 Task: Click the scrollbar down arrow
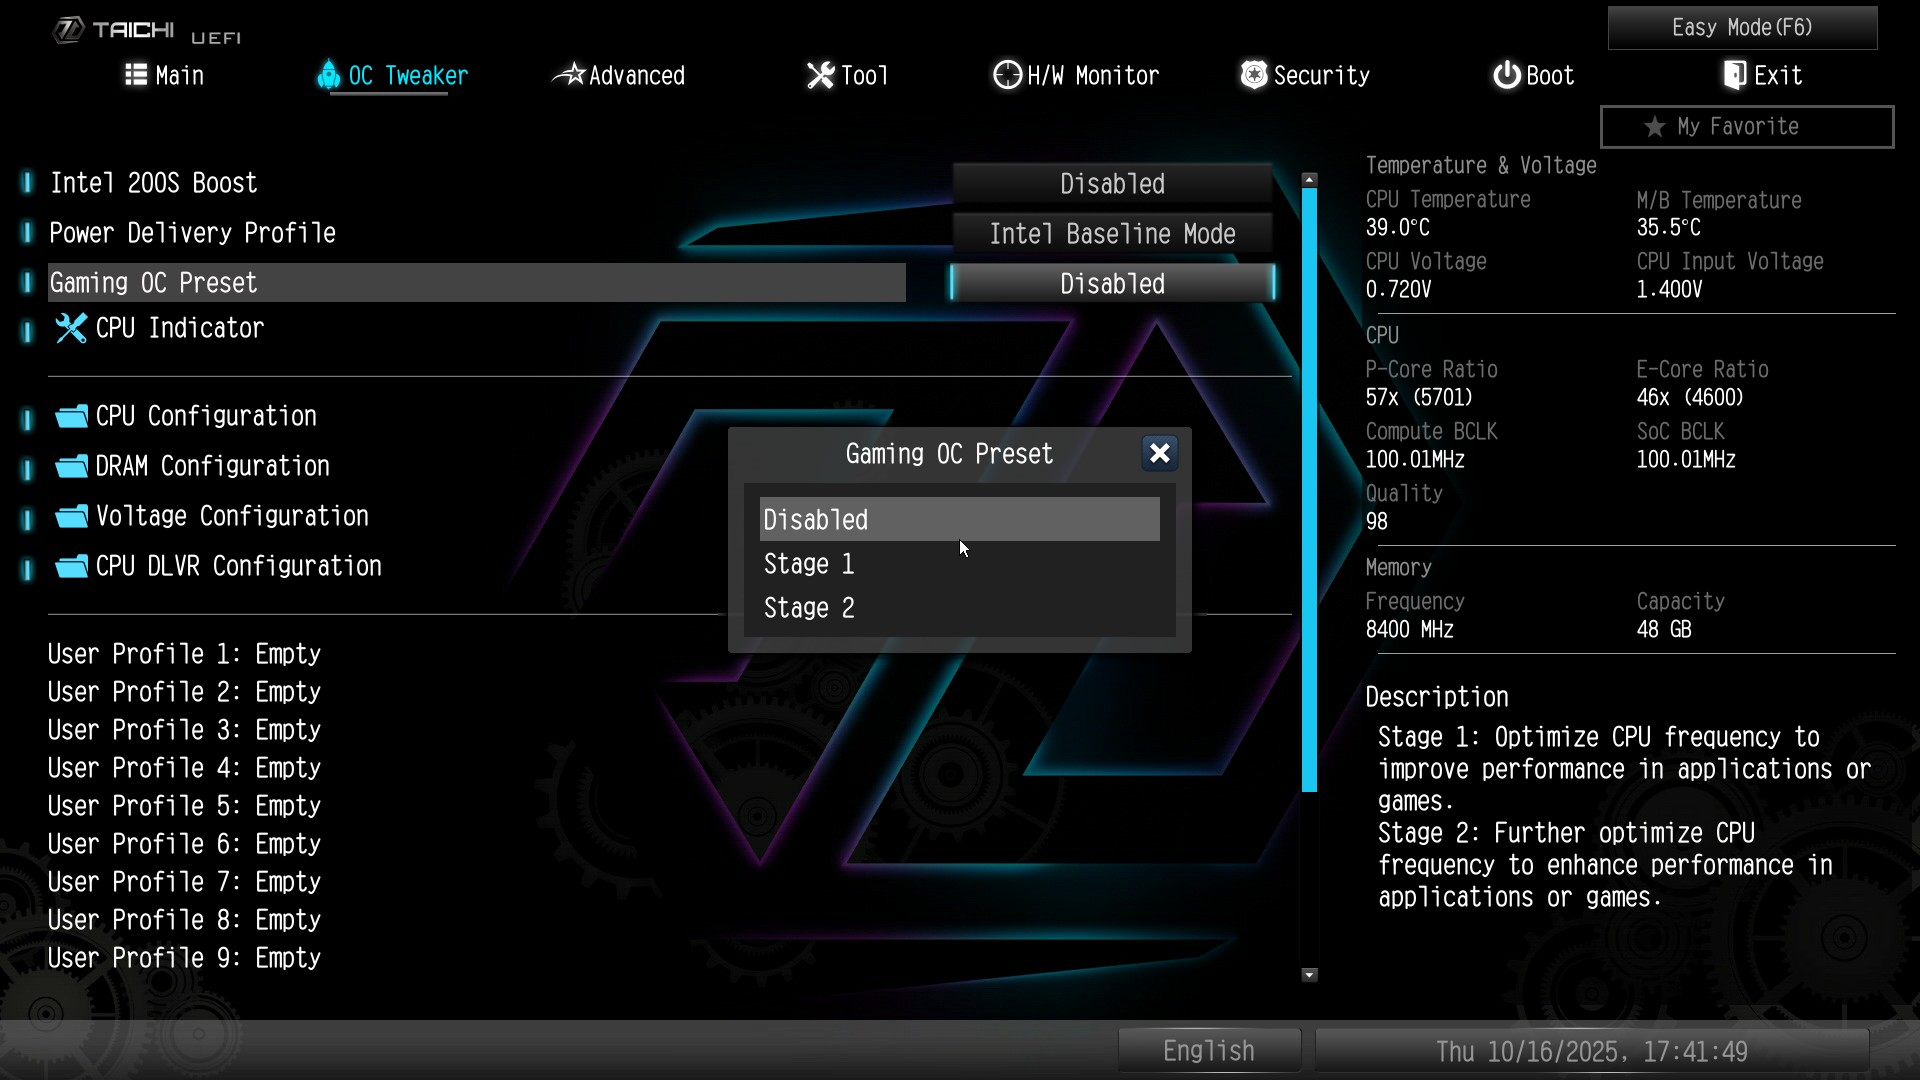coord(1309,975)
